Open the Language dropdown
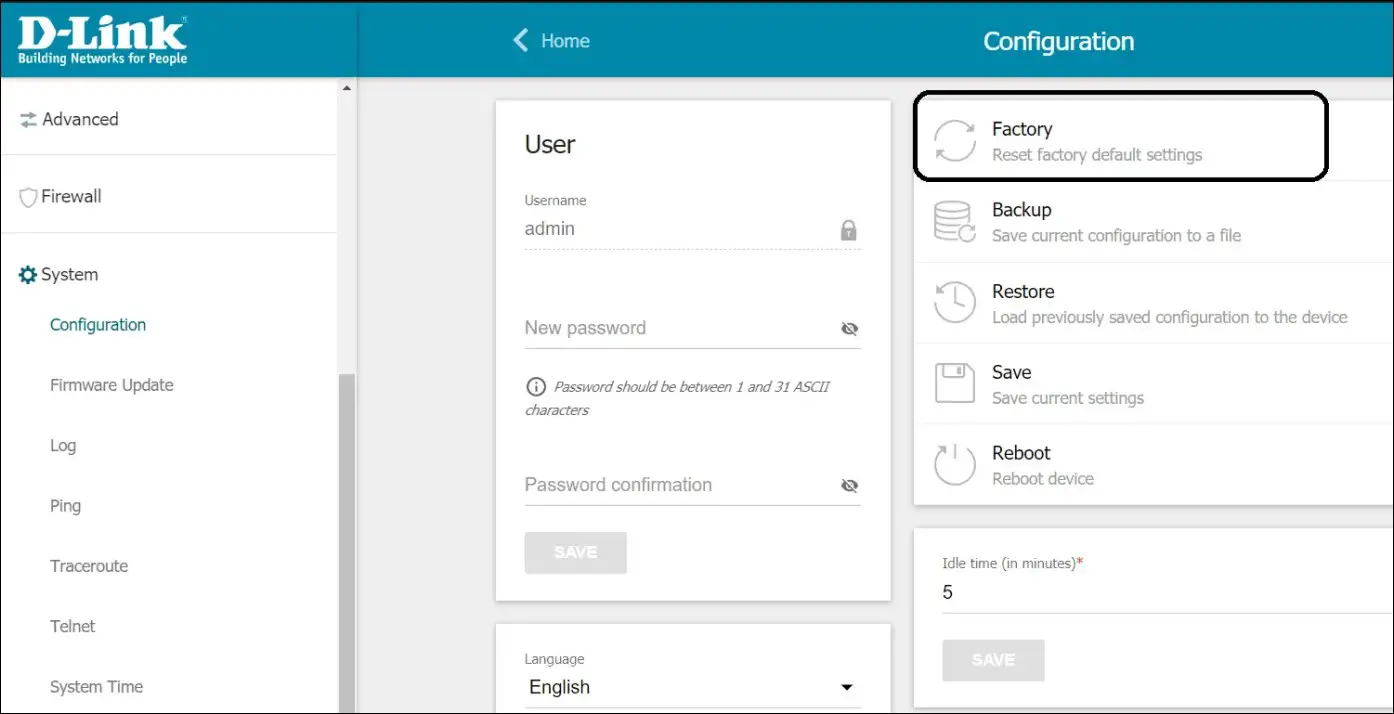1394x714 pixels. pyautogui.click(x=692, y=687)
